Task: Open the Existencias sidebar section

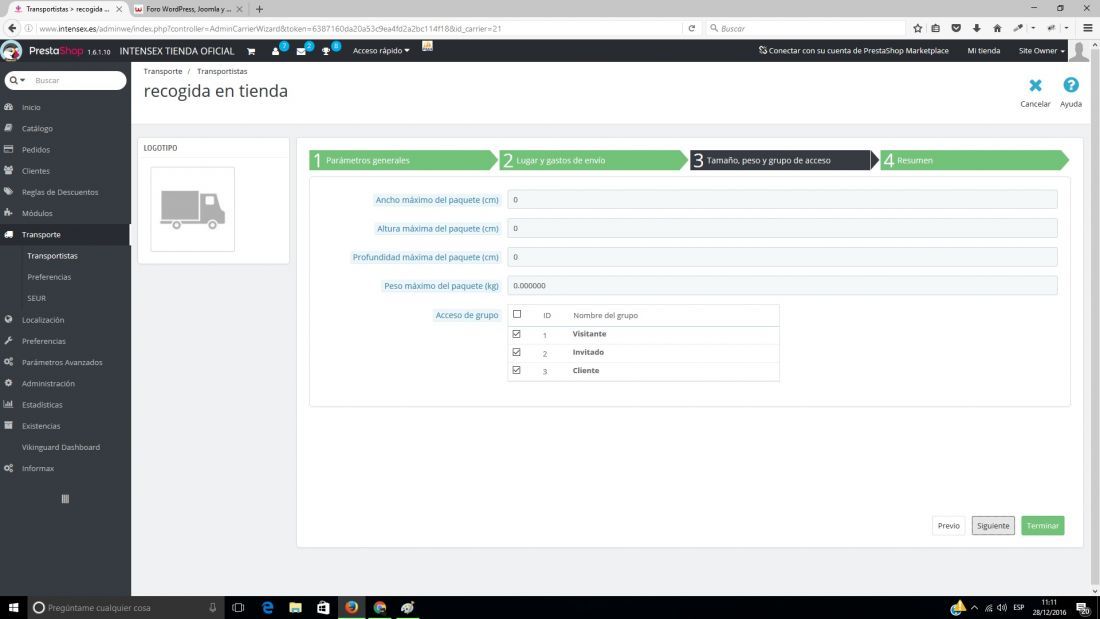Action: [x=41, y=426]
